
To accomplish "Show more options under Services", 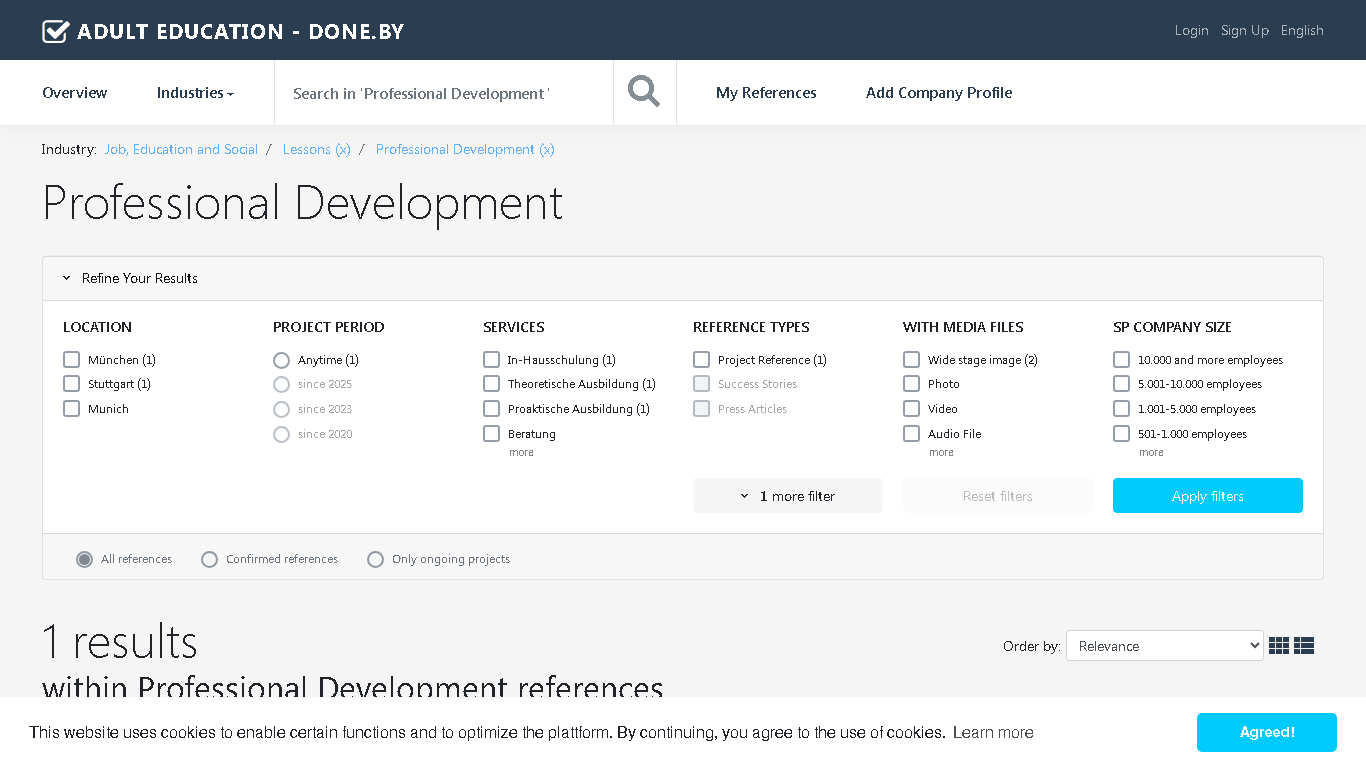I will (x=521, y=453).
